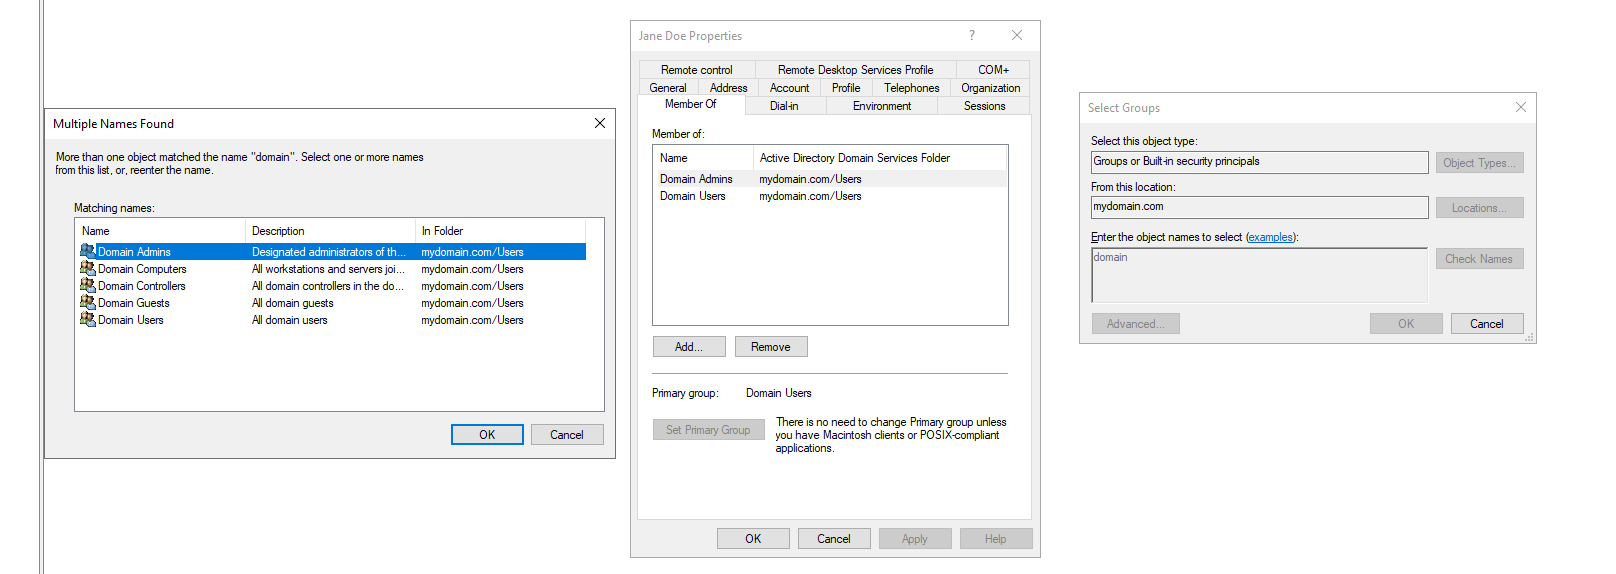Image resolution: width=1616 pixels, height=574 pixels.
Task: Click the help question mark in Jane Doe Properties
Action: point(971,35)
